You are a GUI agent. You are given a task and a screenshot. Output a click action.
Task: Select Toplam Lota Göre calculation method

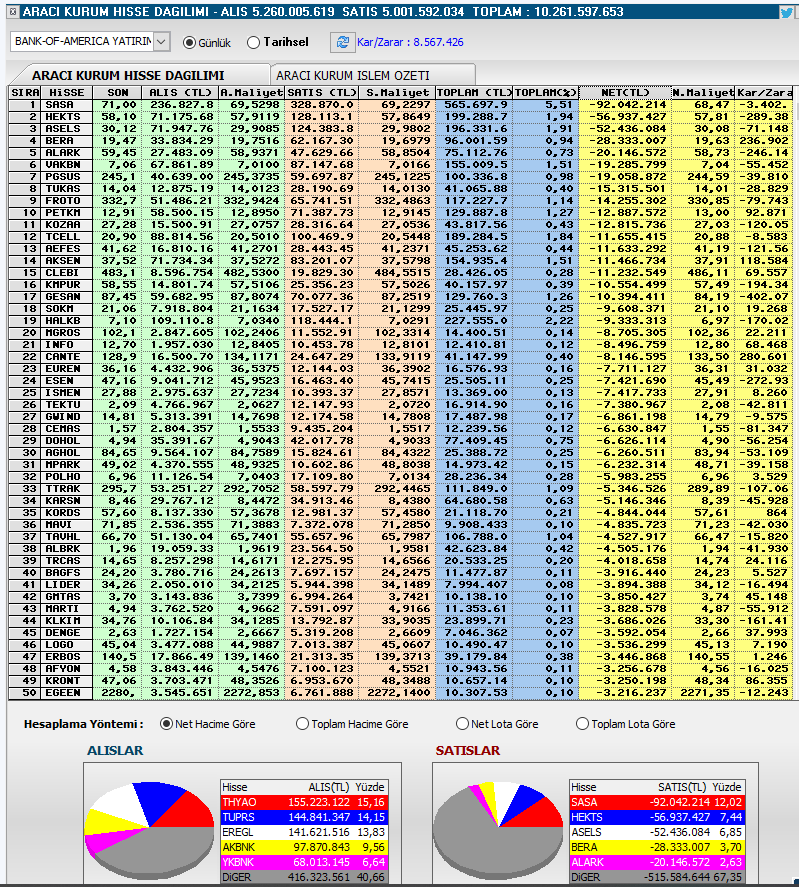pos(582,724)
